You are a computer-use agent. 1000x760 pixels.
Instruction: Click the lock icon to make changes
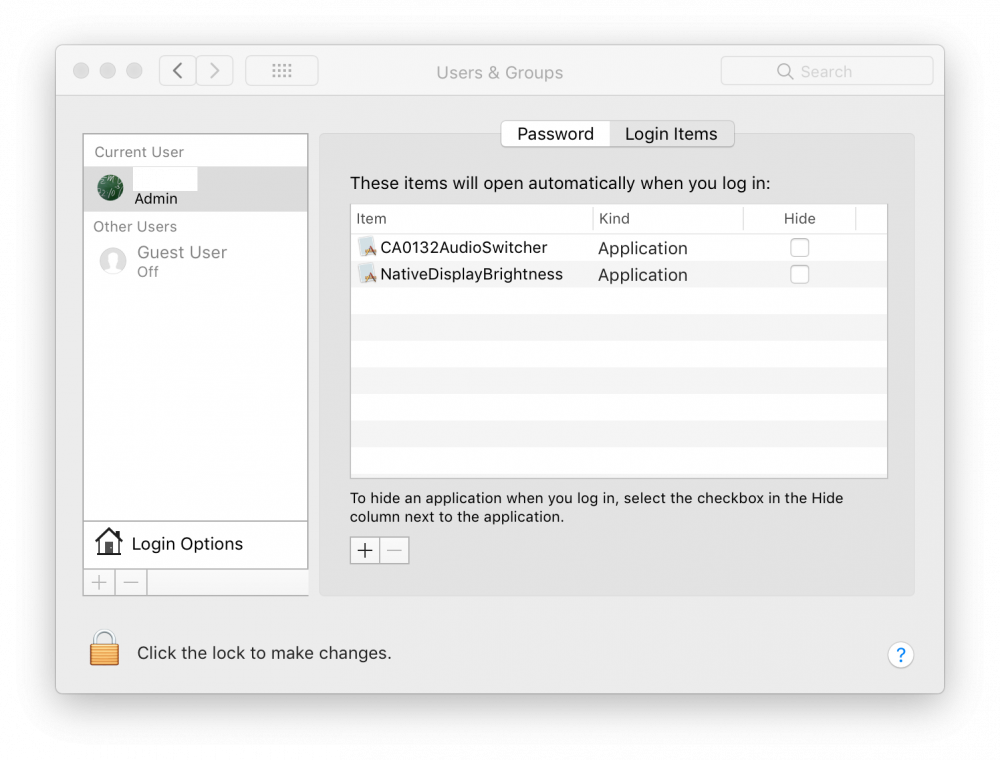pos(104,648)
